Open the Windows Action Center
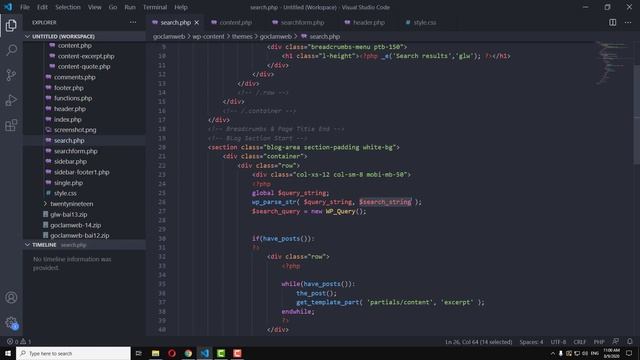 point(629,353)
